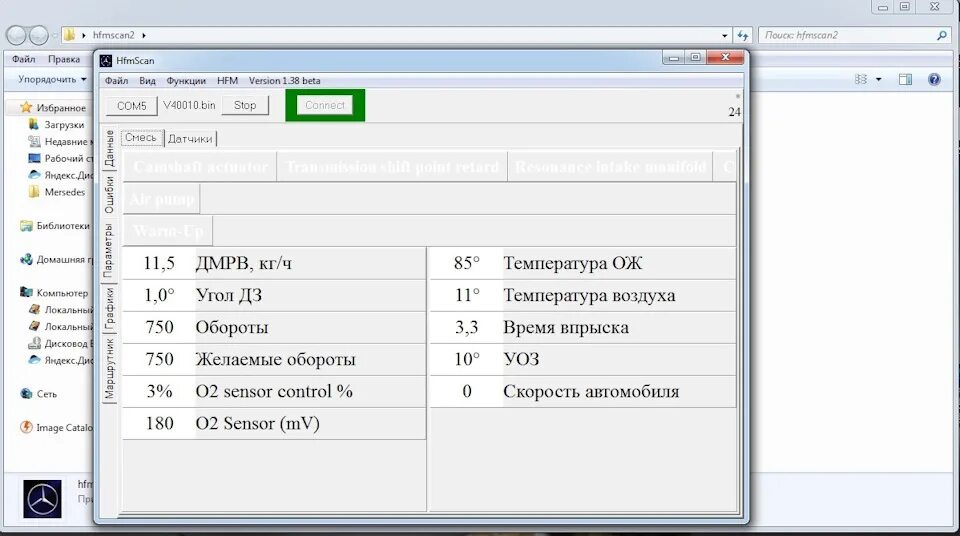Switch to the Смесь tab
Screen dimensions: 960x536
point(141,138)
